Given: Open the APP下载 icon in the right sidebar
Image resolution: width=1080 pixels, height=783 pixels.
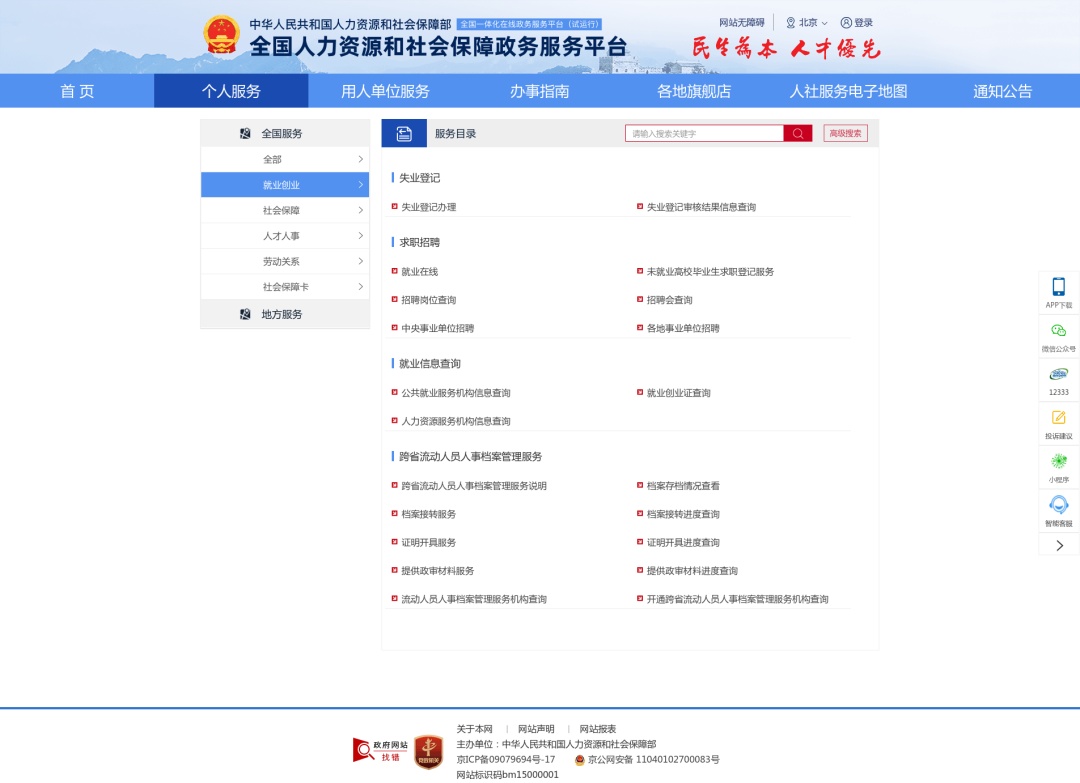Looking at the screenshot, I should [1058, 290].
